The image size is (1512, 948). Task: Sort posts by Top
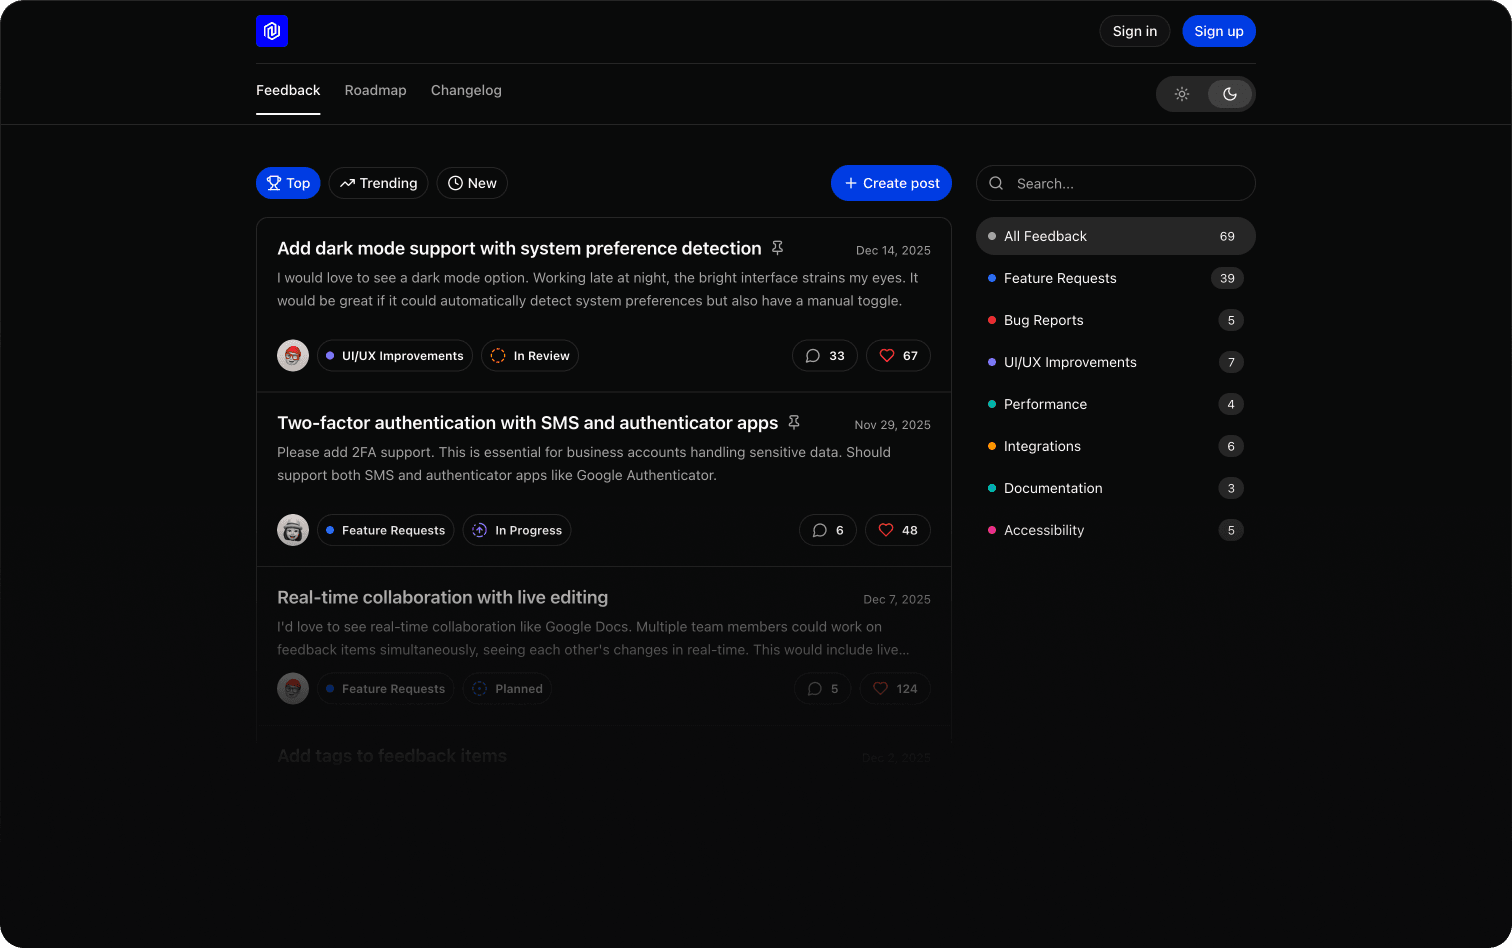pyautogui.click(x=288, y=183)
